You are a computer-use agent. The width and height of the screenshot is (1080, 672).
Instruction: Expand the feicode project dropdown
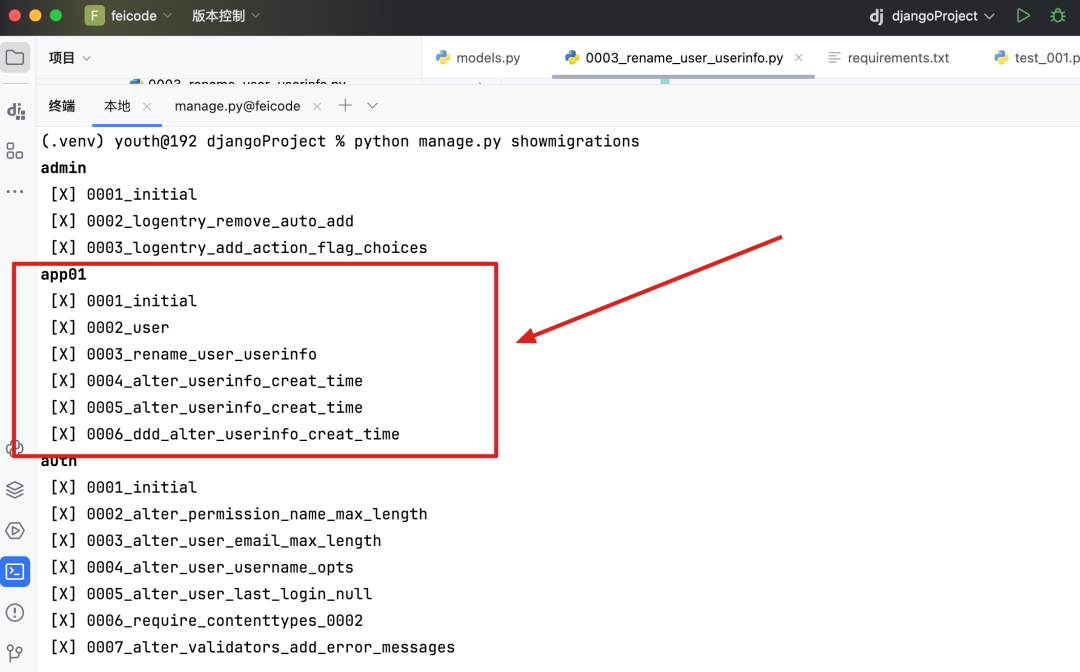pos(167,16)
